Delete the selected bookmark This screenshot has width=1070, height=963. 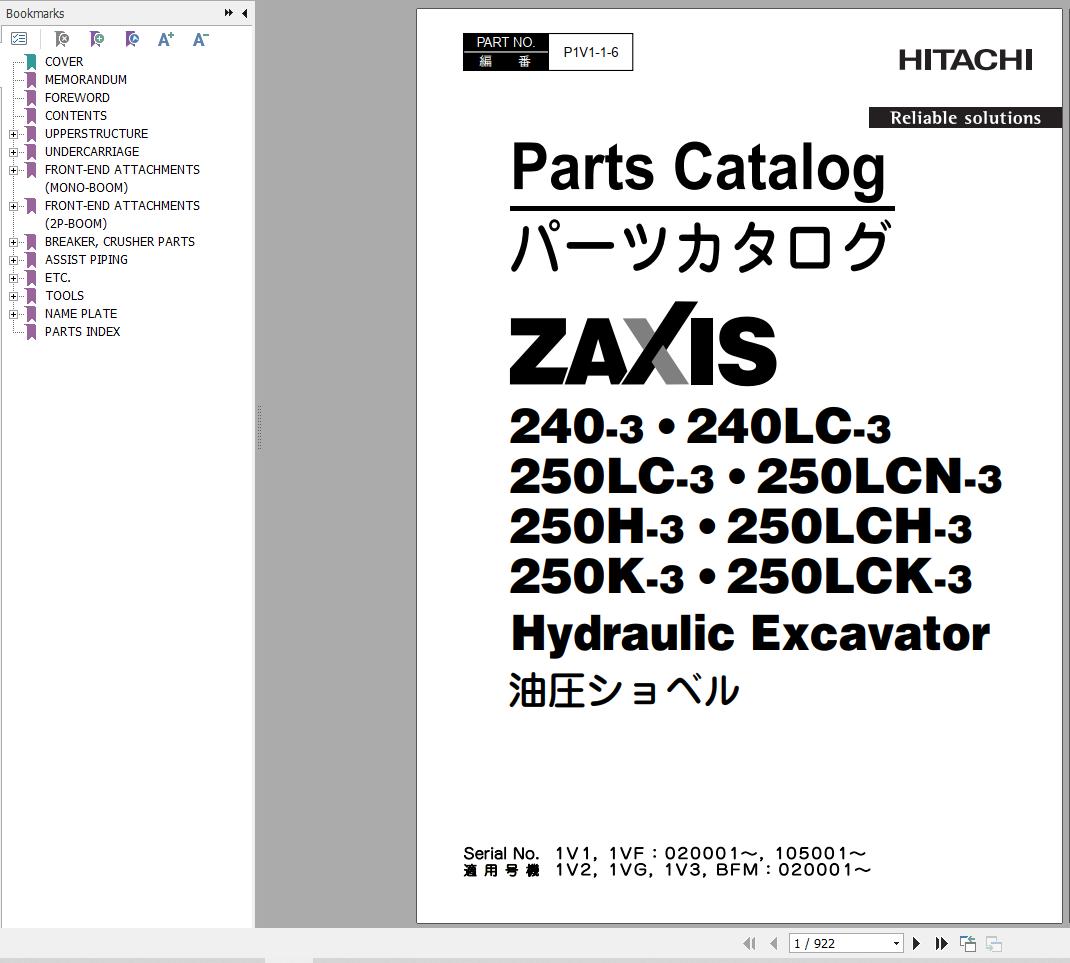click(62, 40)
